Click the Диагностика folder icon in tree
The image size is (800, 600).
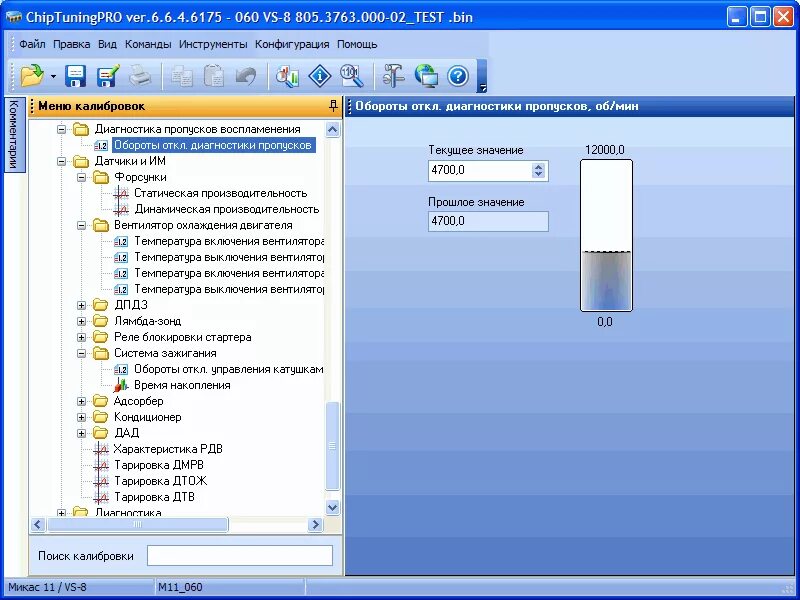[81, 512]
